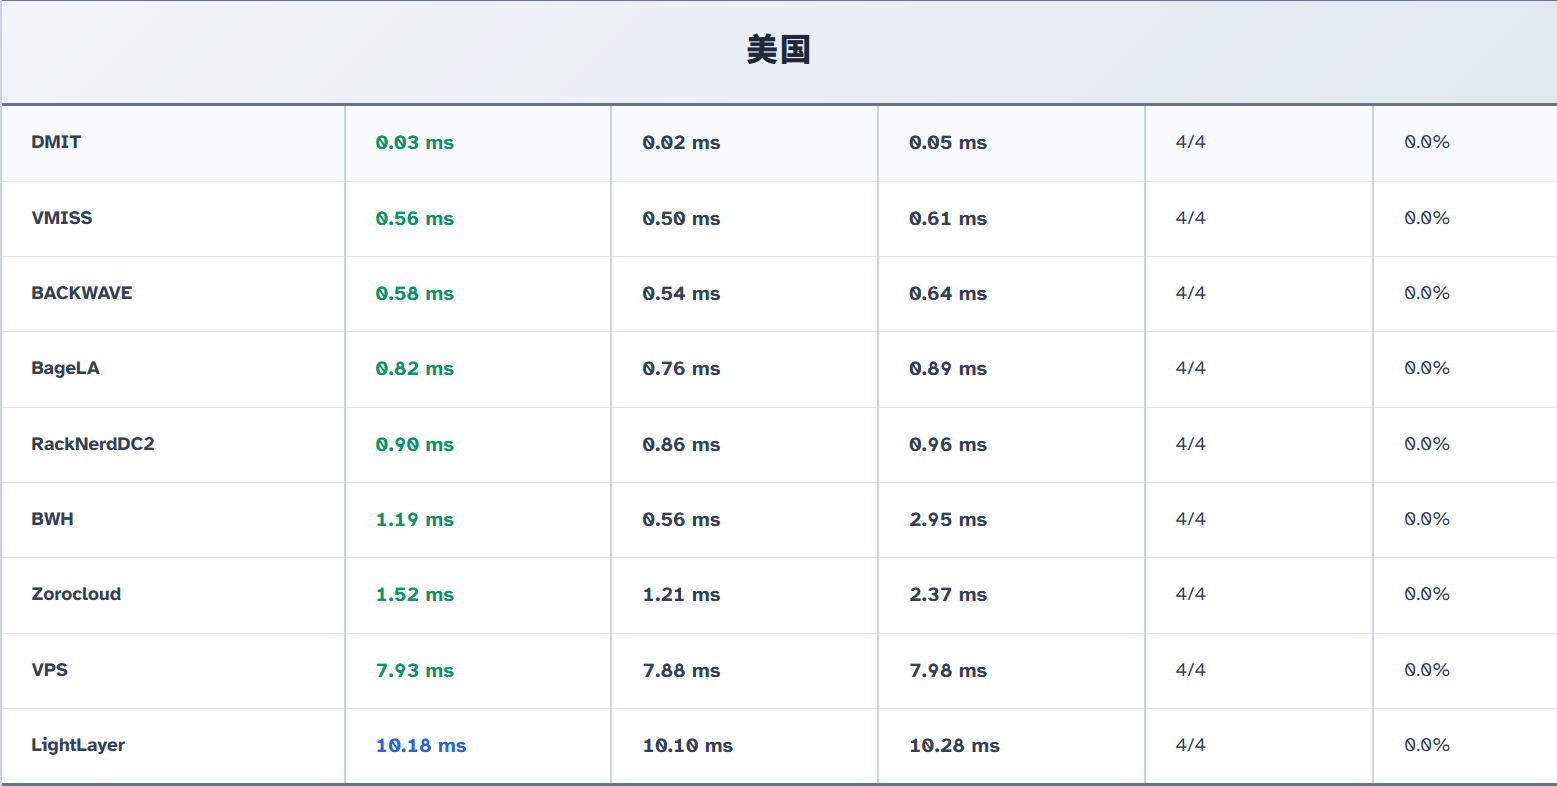Click the 2.95 ms max value for BWH
Viewport: 1557px width, 786px height.
[948, 520]
